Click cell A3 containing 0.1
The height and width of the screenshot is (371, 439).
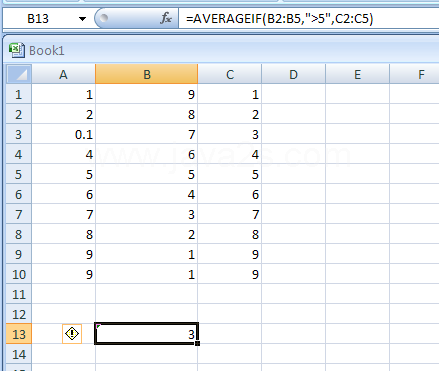tap(63, 134)
